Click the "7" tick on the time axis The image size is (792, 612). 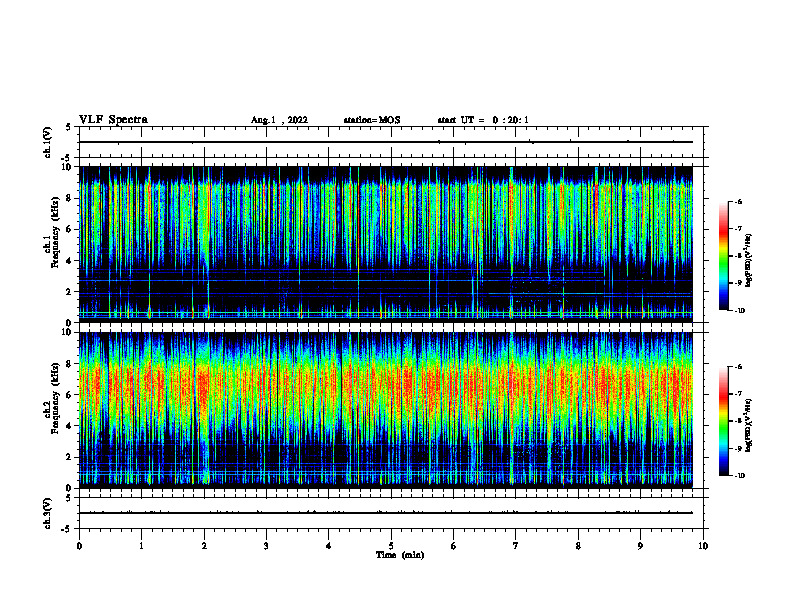[x=516, y=546]
